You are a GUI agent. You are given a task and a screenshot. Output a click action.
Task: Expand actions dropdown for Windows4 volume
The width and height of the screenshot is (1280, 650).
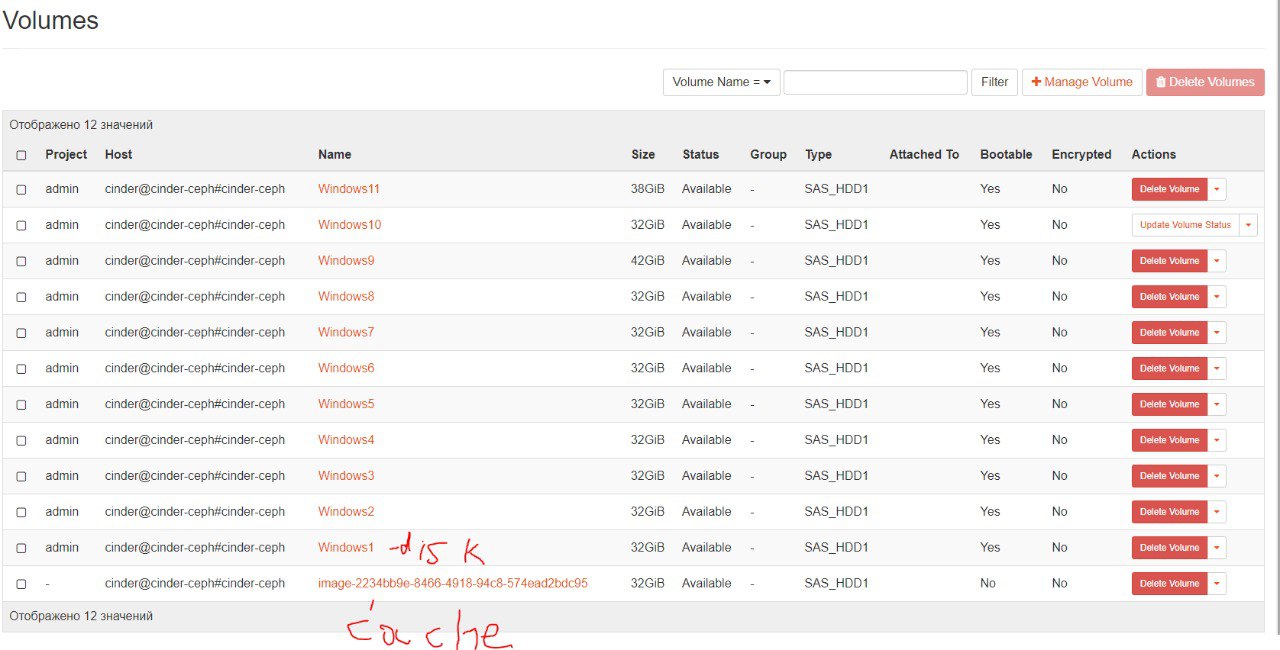(1217, 440)
